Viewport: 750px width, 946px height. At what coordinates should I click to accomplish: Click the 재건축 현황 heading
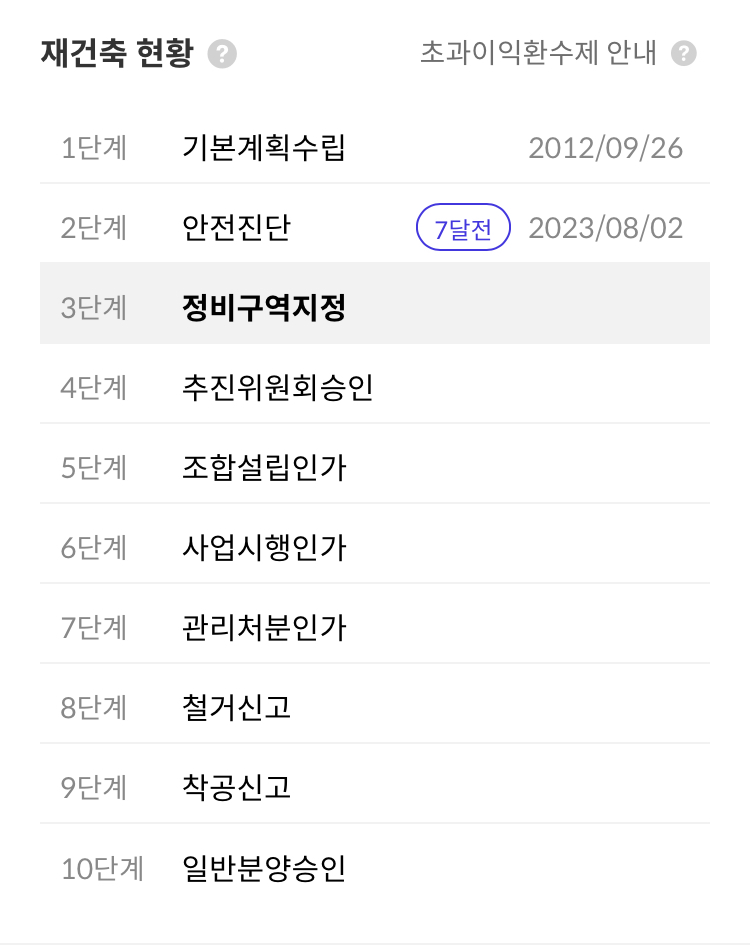click(x=116, y=54)
